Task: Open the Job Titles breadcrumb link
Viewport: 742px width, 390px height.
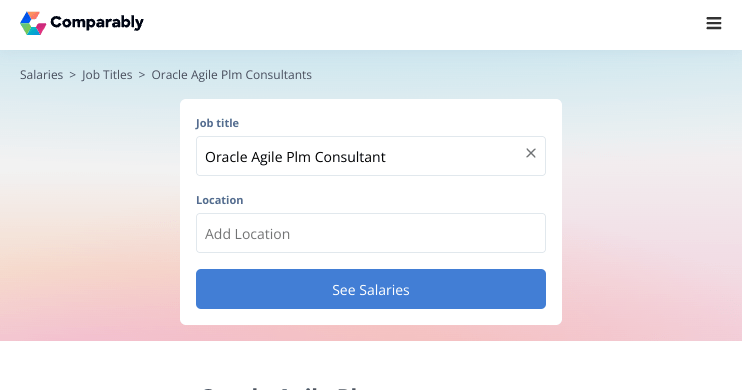Action: (107, 75)
